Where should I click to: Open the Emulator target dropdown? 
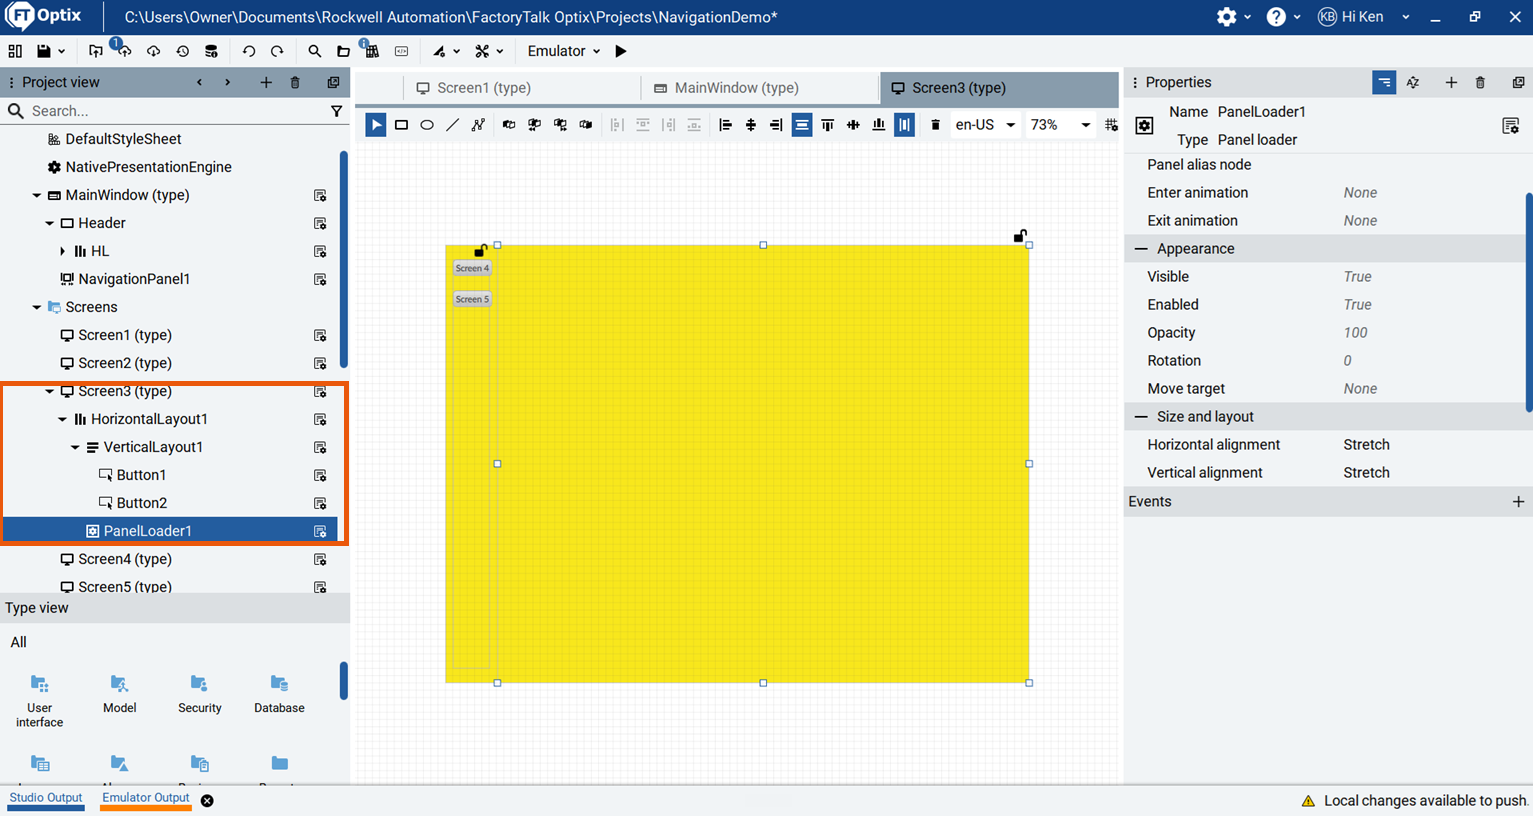(564, 51)
